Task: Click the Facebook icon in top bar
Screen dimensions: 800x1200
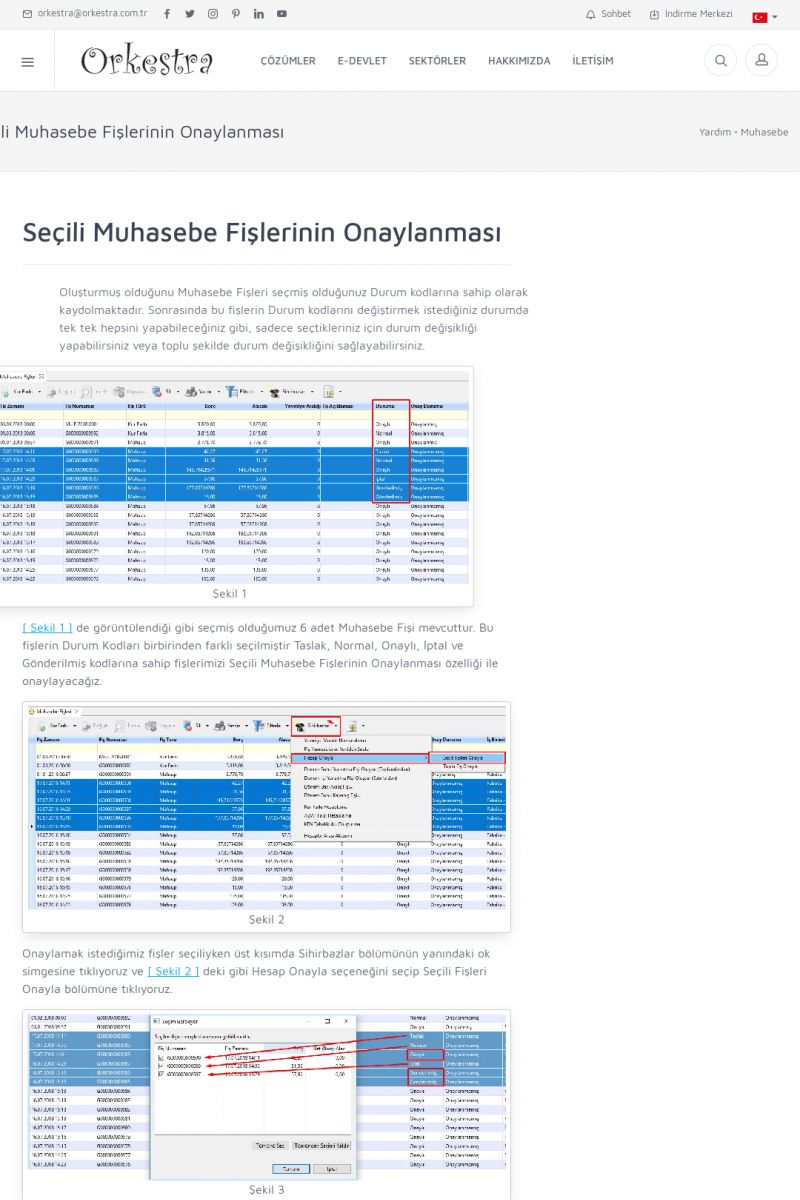Action: pyautogui.click(x=166, y=14)
